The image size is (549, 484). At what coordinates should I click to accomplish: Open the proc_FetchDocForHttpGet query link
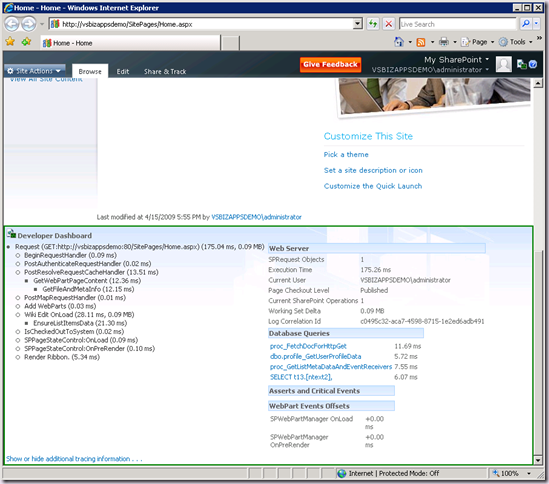(x=308, y=346)
